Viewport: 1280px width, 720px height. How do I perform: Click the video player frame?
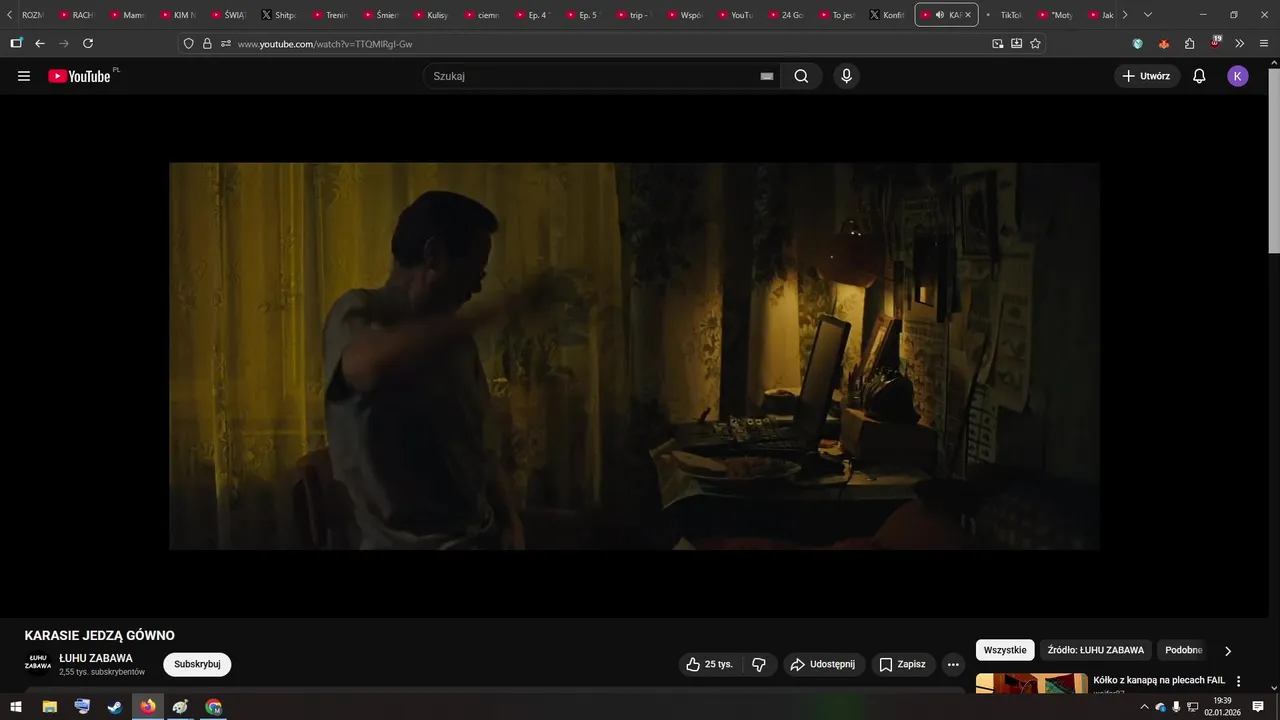click(x=634, y=356)
